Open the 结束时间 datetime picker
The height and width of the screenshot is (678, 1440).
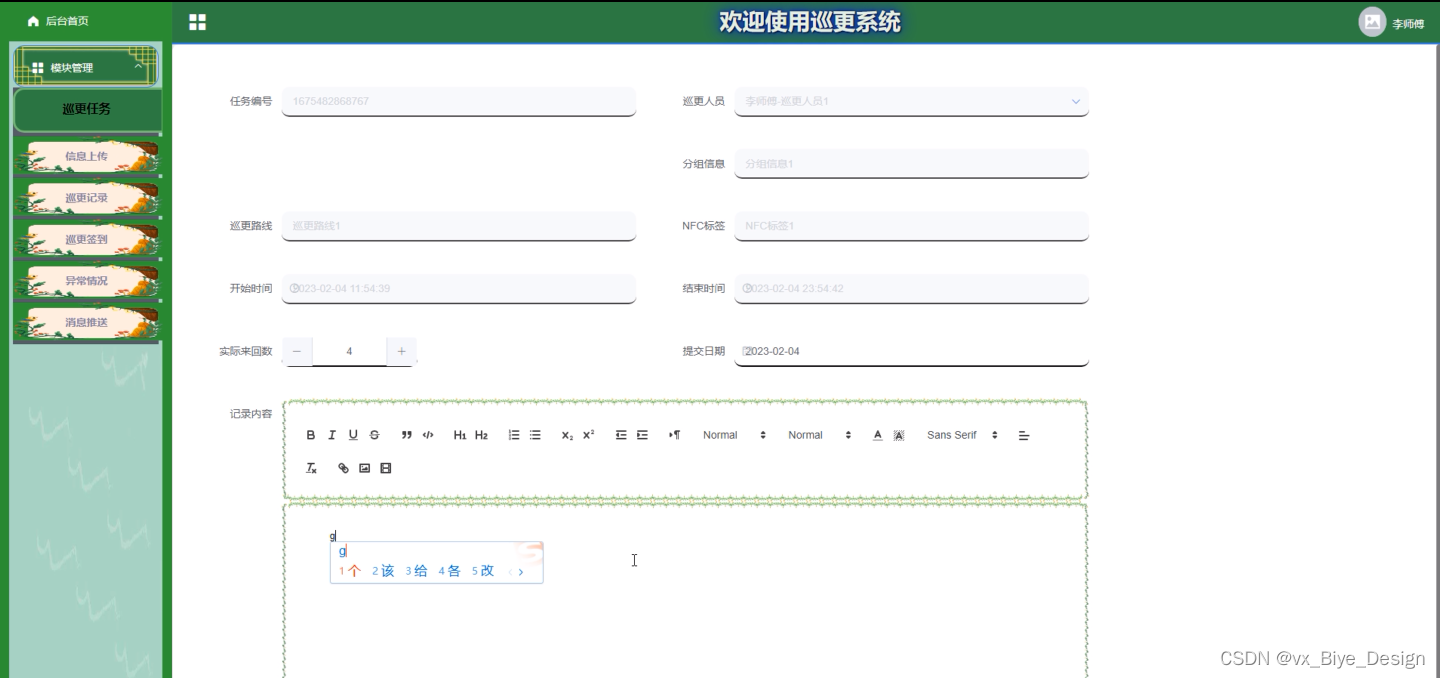click(911, 288)
